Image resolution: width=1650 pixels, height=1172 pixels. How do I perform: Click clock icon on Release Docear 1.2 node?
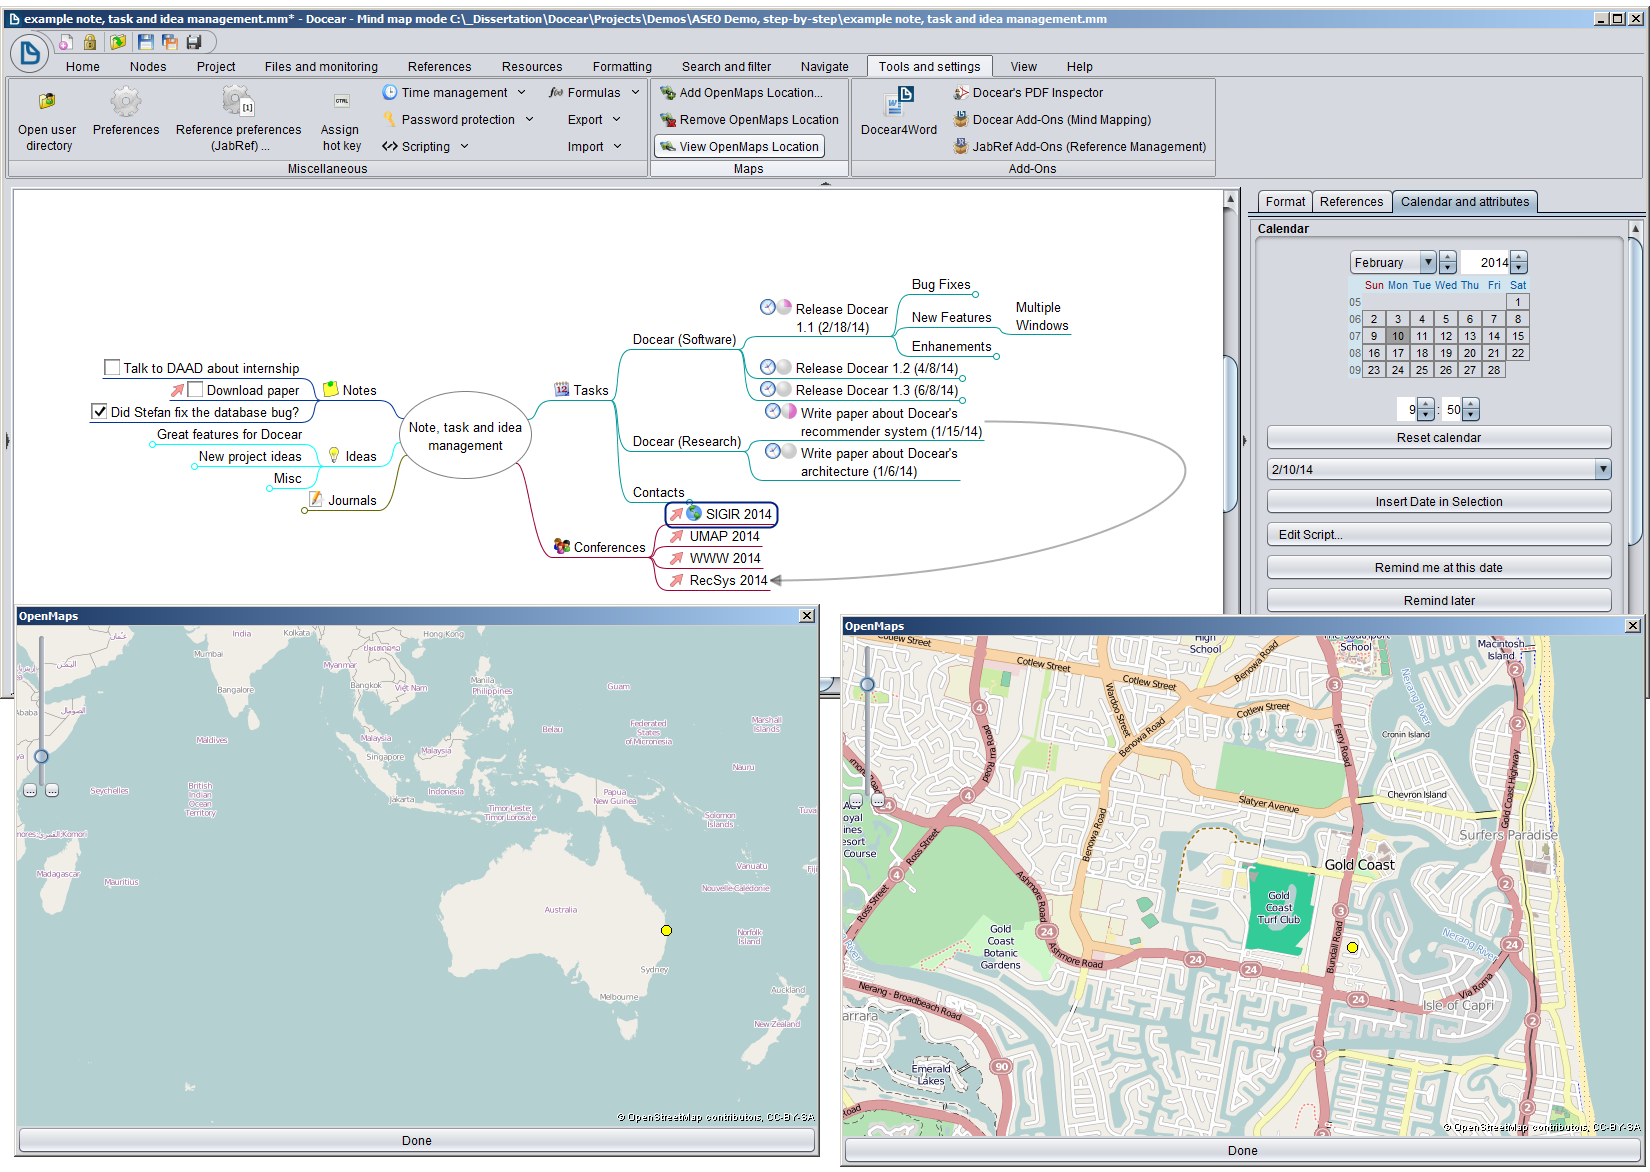(768, 367)
